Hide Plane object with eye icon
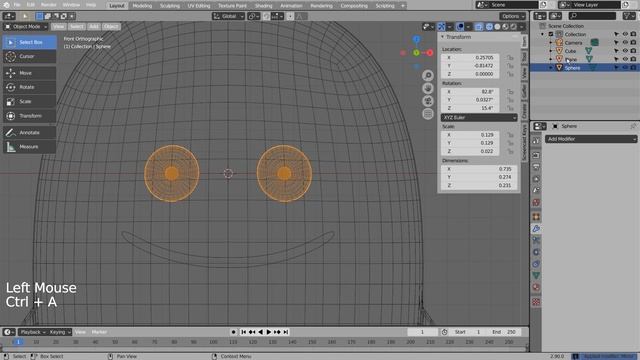 (x=625, y=59)
